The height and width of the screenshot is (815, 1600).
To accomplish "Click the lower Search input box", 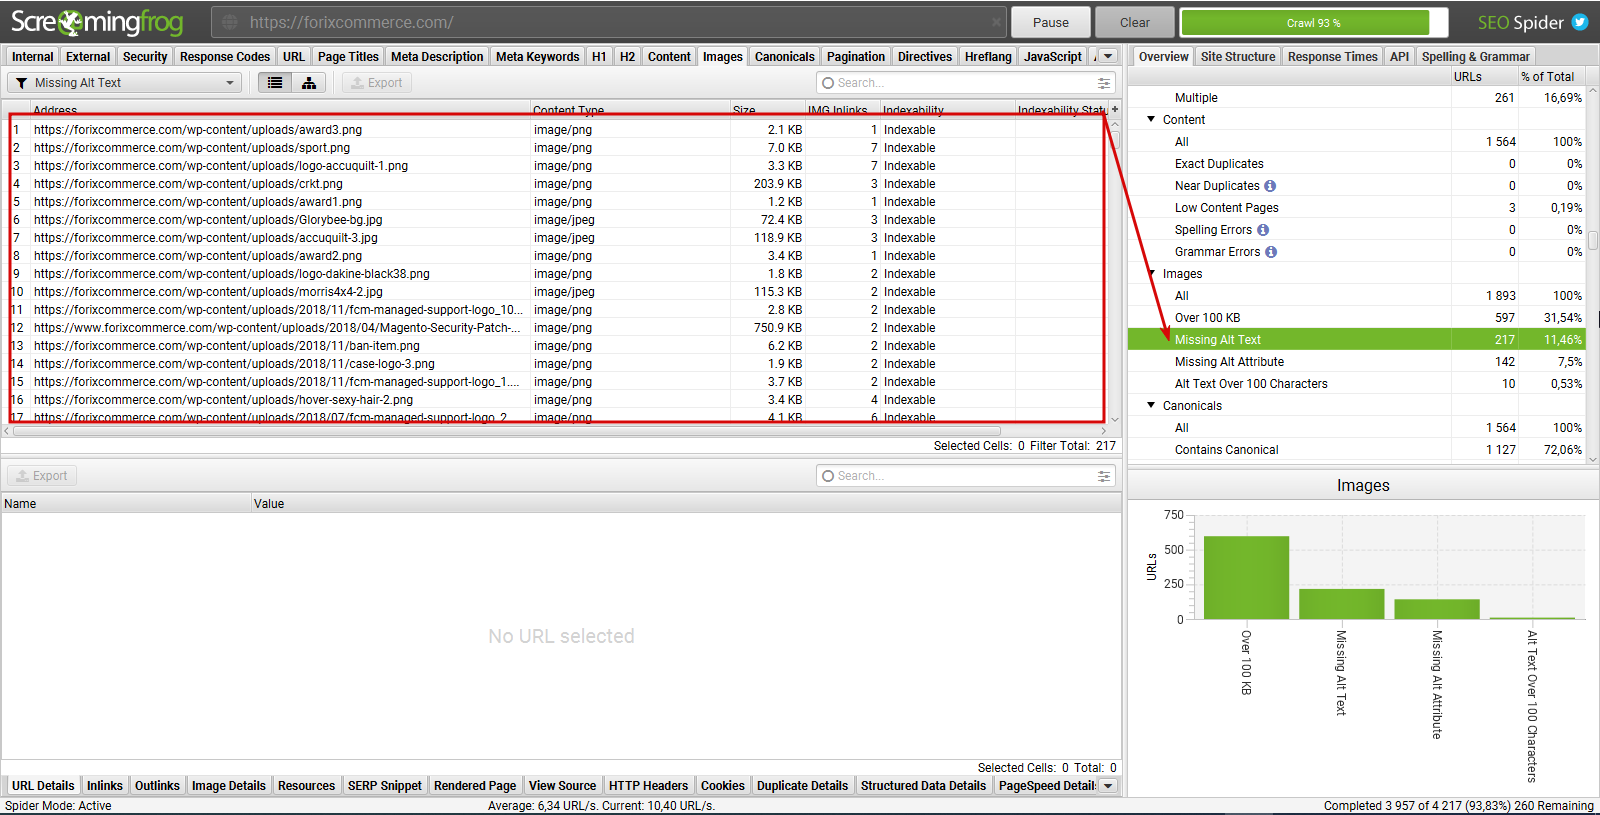I will tap(966, 476).
